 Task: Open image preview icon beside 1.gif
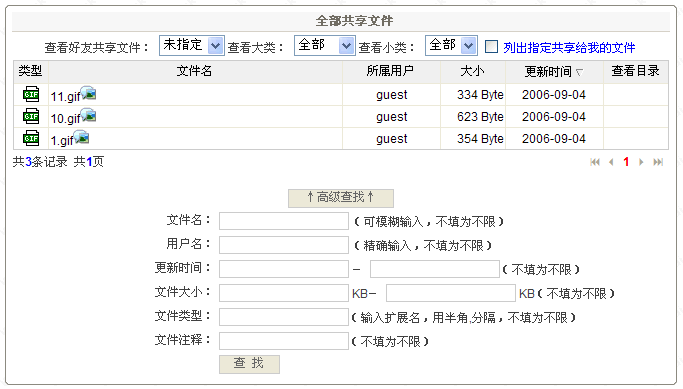coord(81,137)
